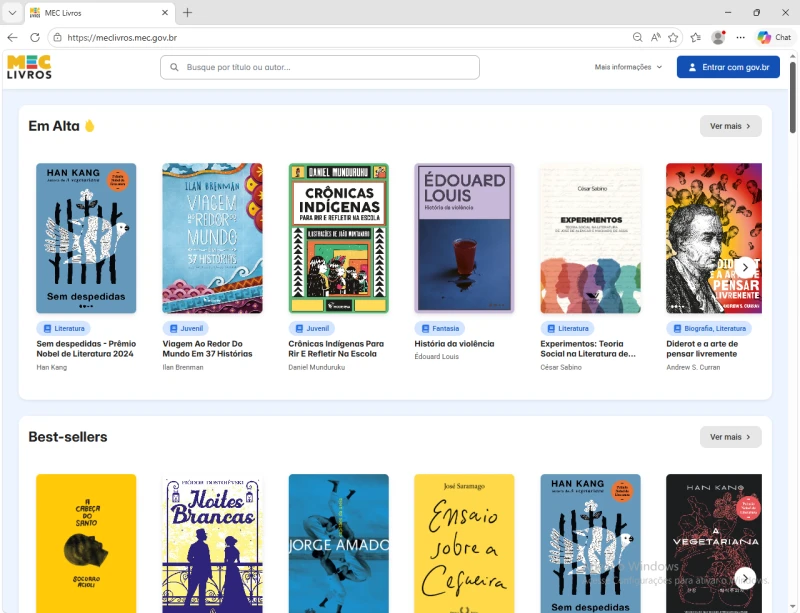800x613 pixels.
Task: Open the Crônicas Indígenas book cover
Action: (x=338, y=238)
